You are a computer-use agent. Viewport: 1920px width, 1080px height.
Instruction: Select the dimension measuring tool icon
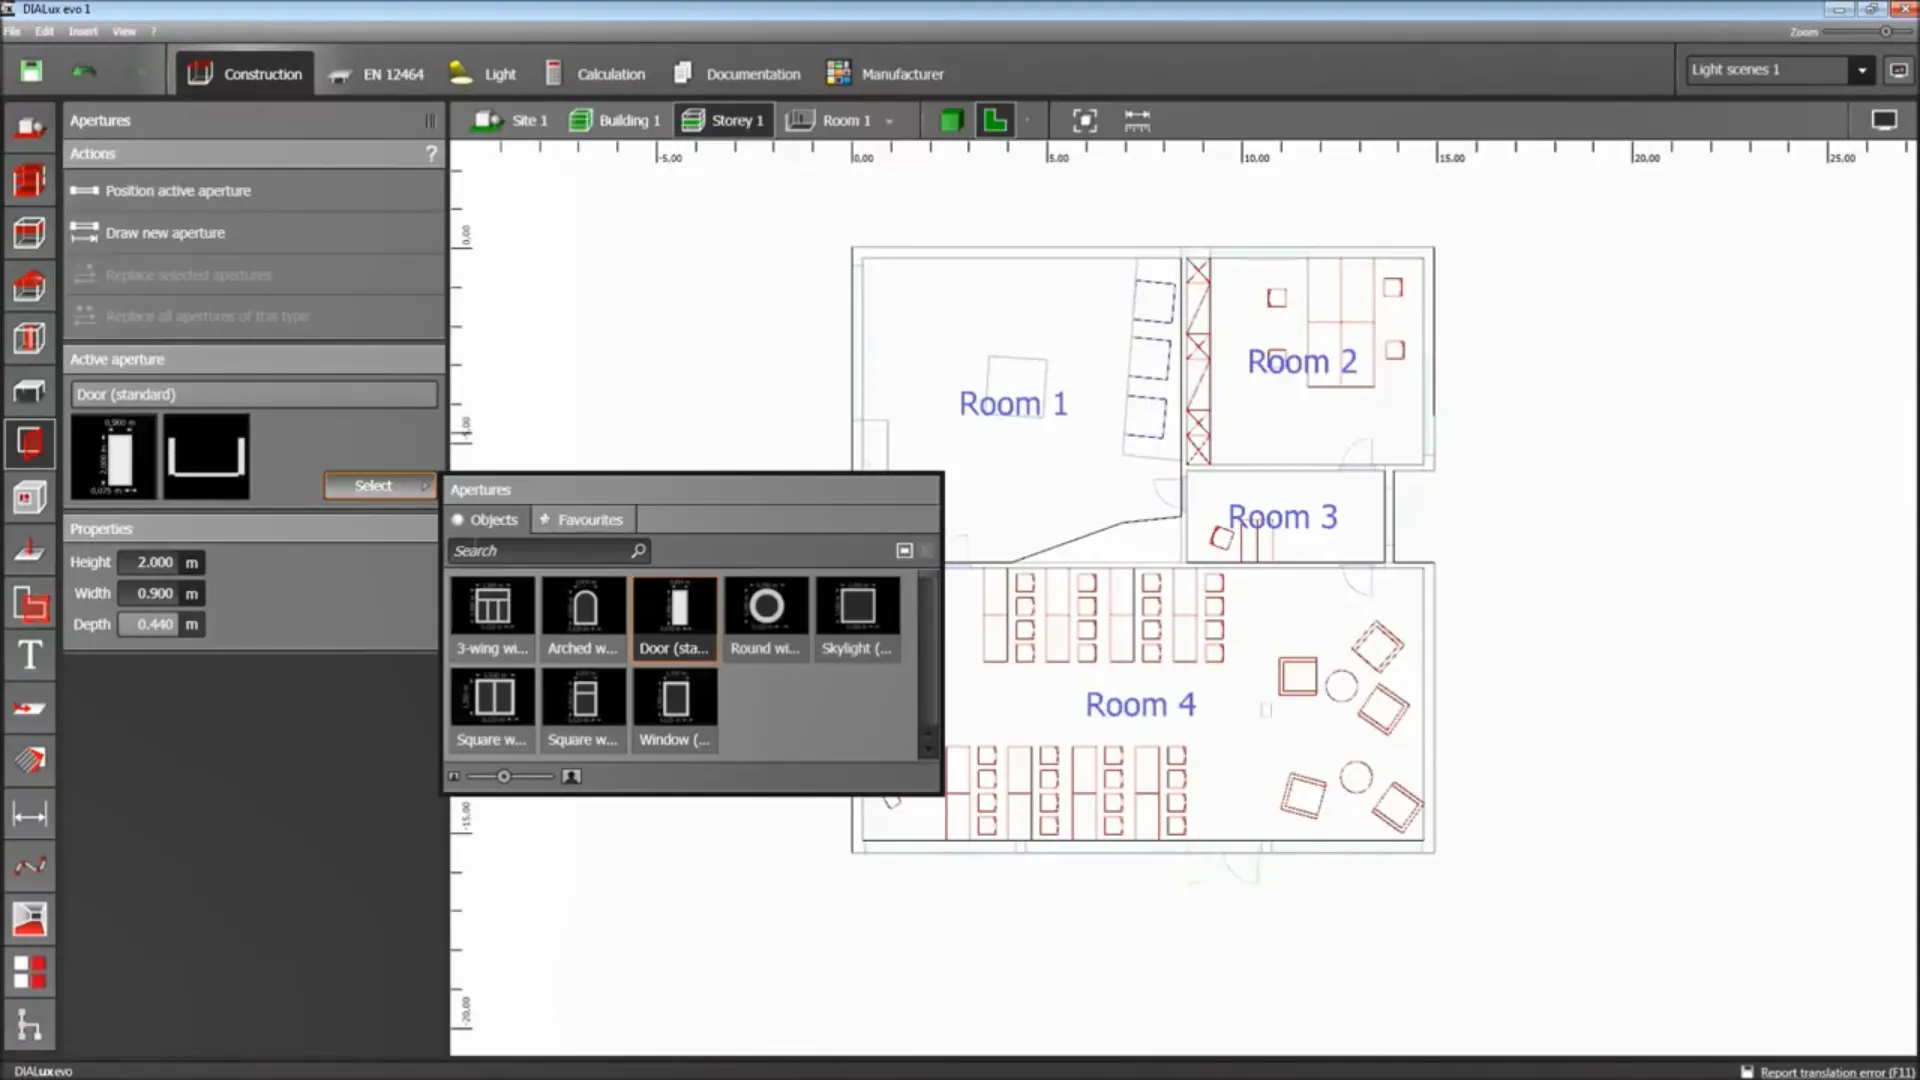pyautogui.click(x=29, y=815)
